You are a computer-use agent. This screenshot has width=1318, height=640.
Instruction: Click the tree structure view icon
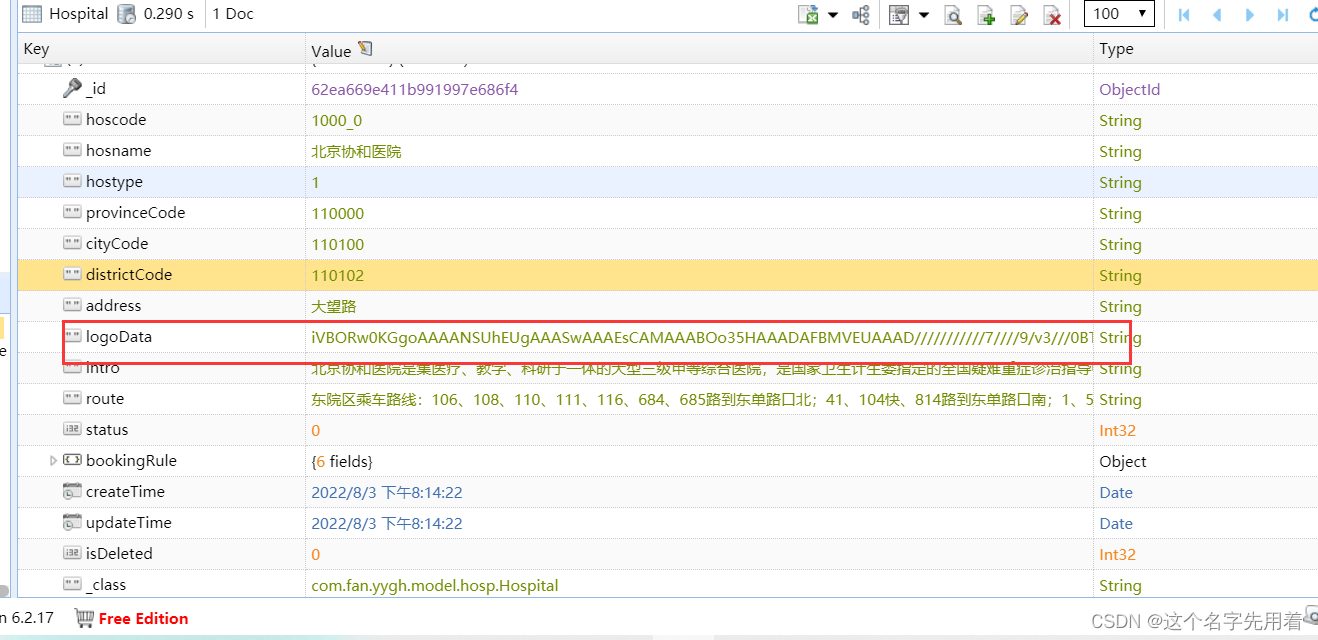point(860,14)
